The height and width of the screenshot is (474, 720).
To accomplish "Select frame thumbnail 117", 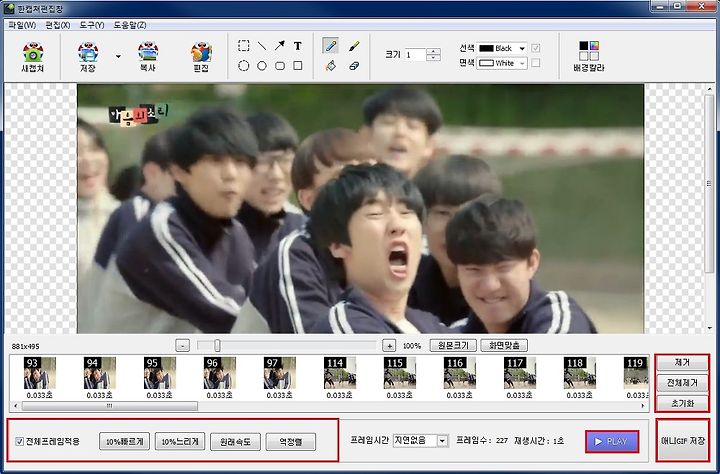I will (520, 373).
